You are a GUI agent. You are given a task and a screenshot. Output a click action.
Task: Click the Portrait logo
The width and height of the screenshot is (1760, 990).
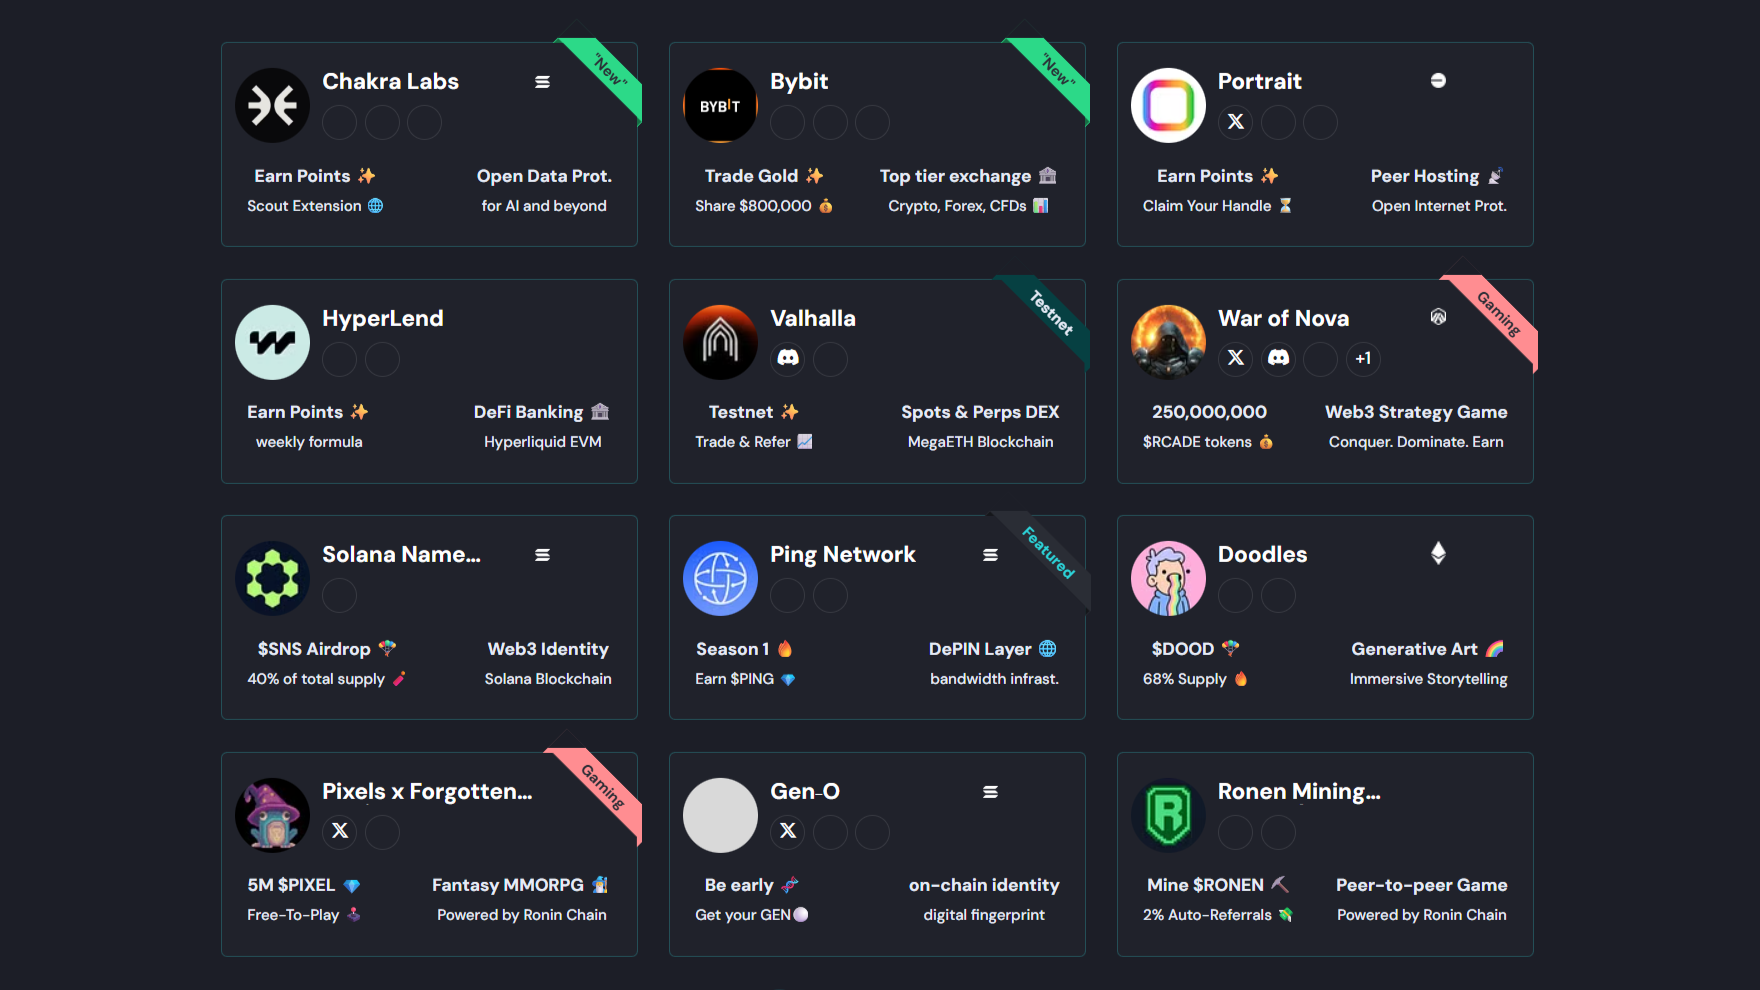click(1168, 105)
